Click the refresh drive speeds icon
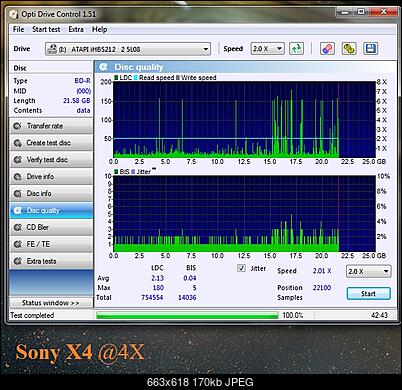Viewport: 402px width, 390px height. (x=296, y=49)
